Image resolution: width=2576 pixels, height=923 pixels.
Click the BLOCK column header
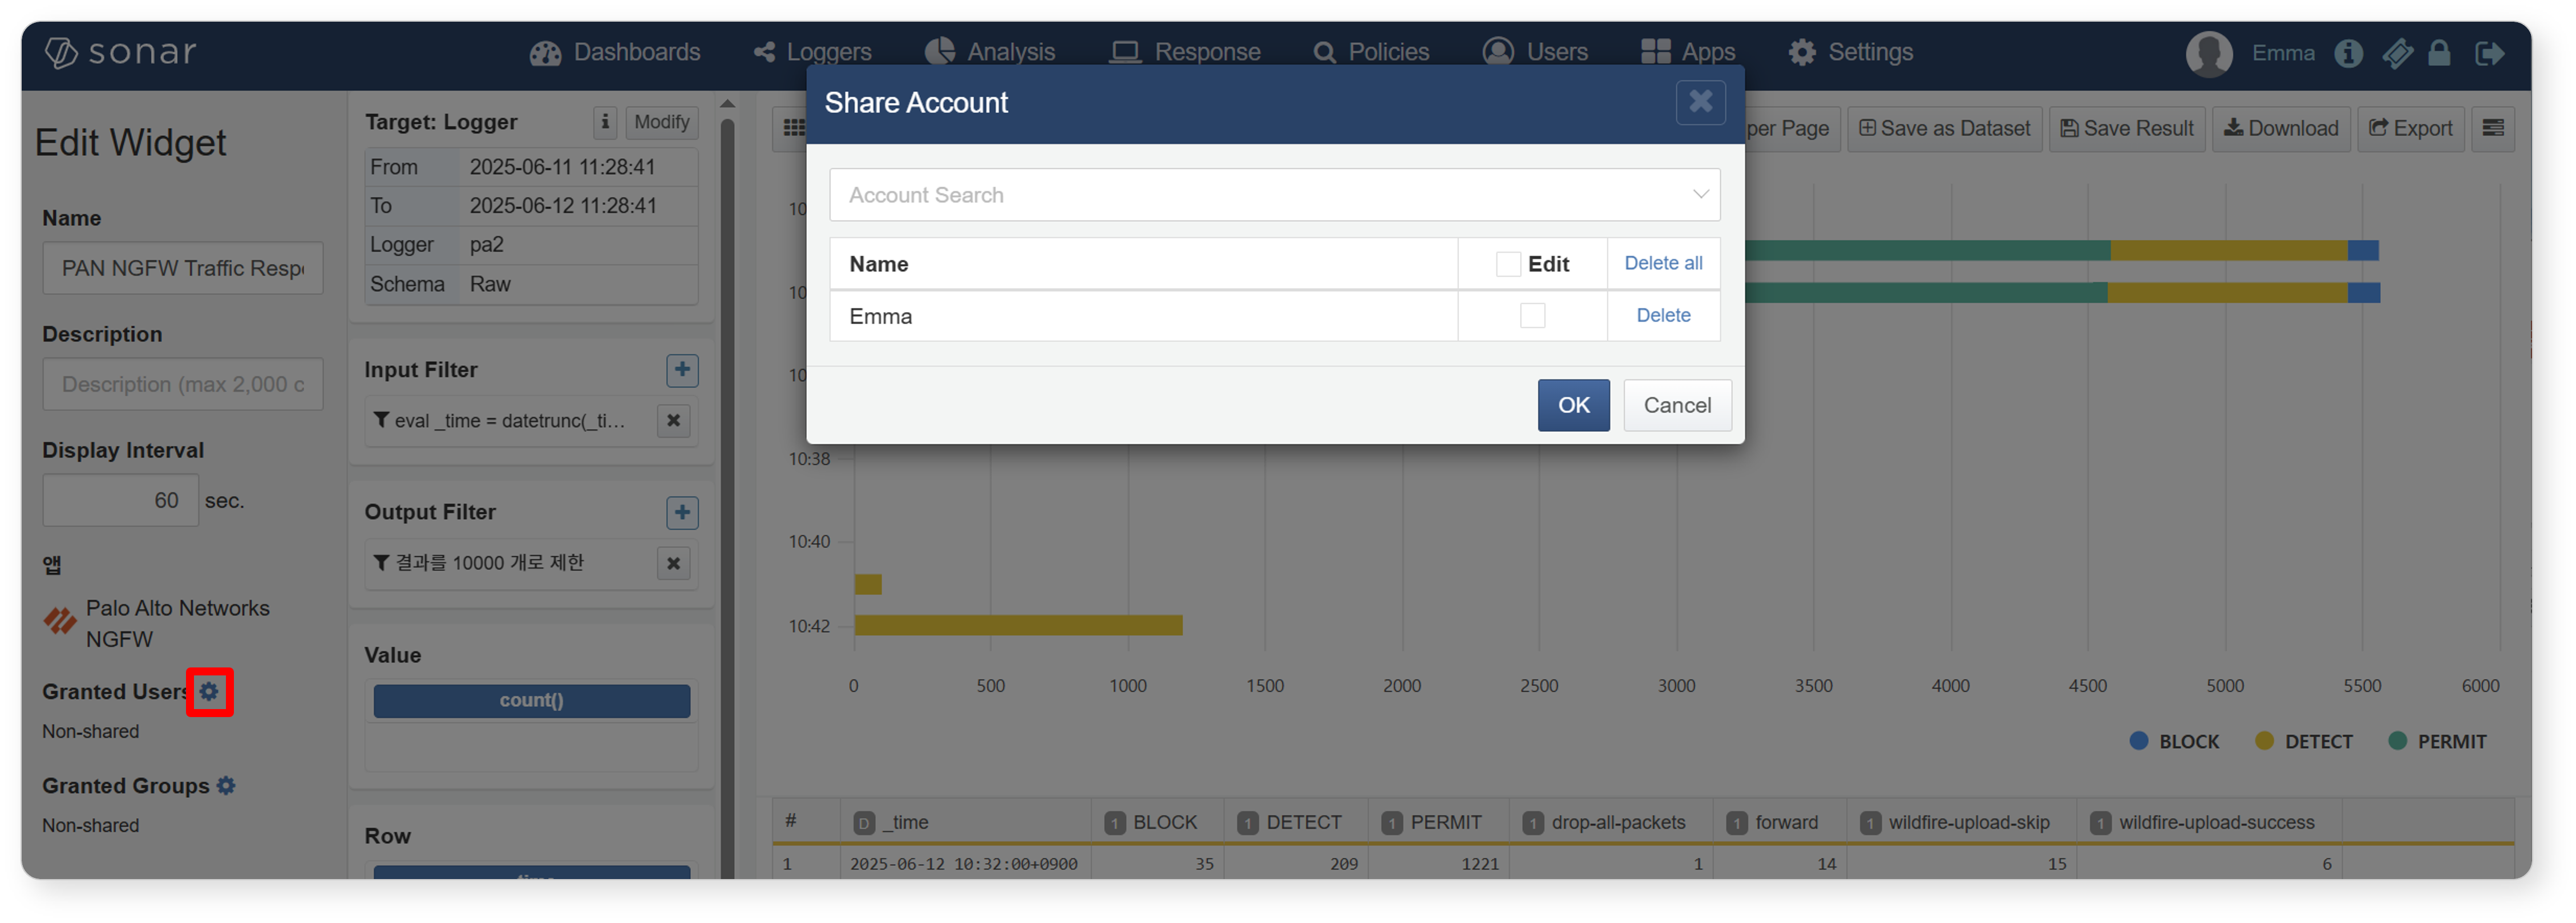point(1157,822)
